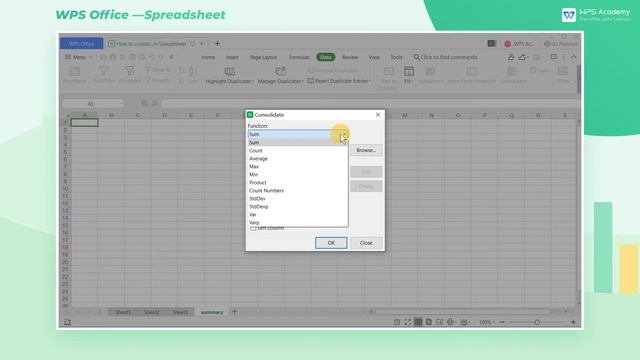
Task: Select column B header
Action: click(x=111, y=116)
